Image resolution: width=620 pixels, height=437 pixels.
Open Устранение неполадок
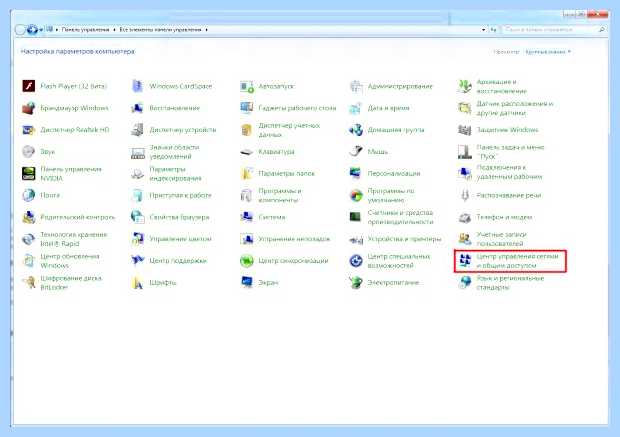[285, 239]
